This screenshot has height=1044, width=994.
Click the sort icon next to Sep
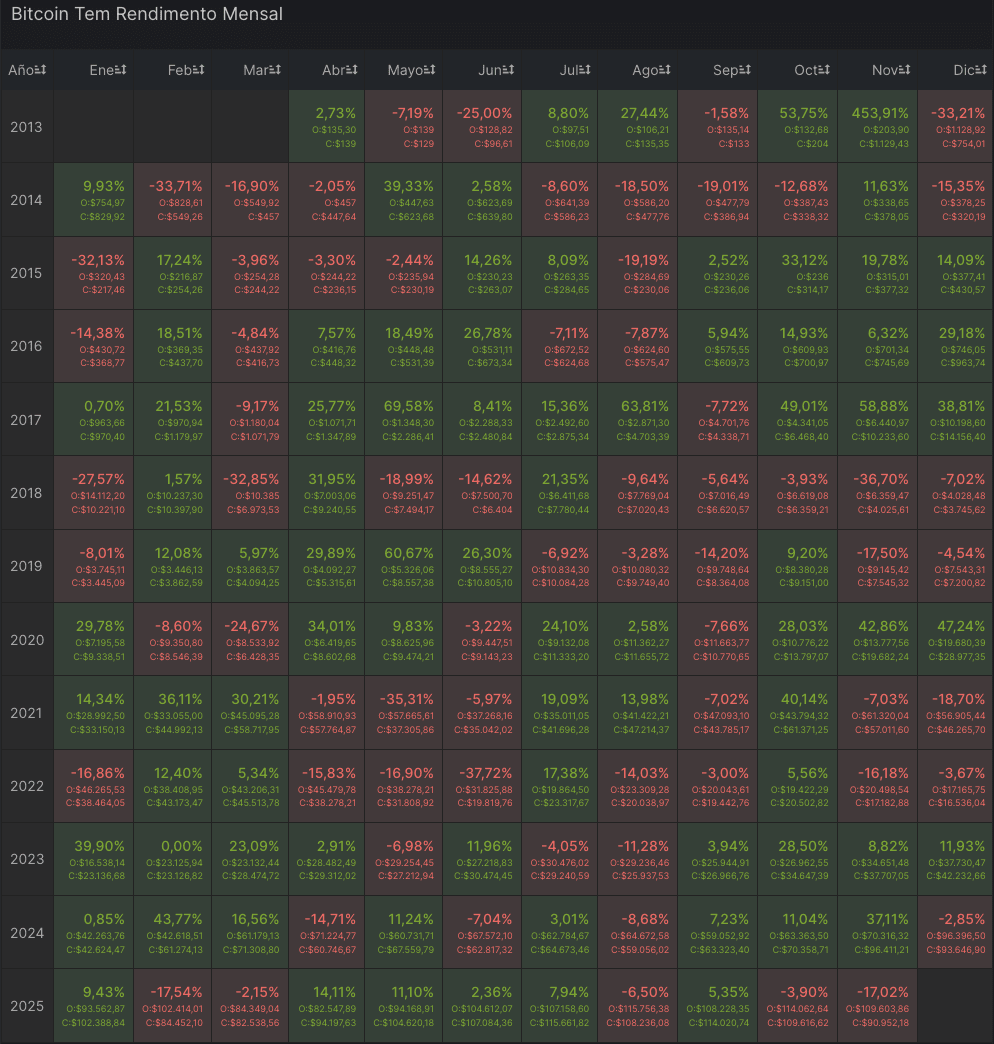[744, 70]
